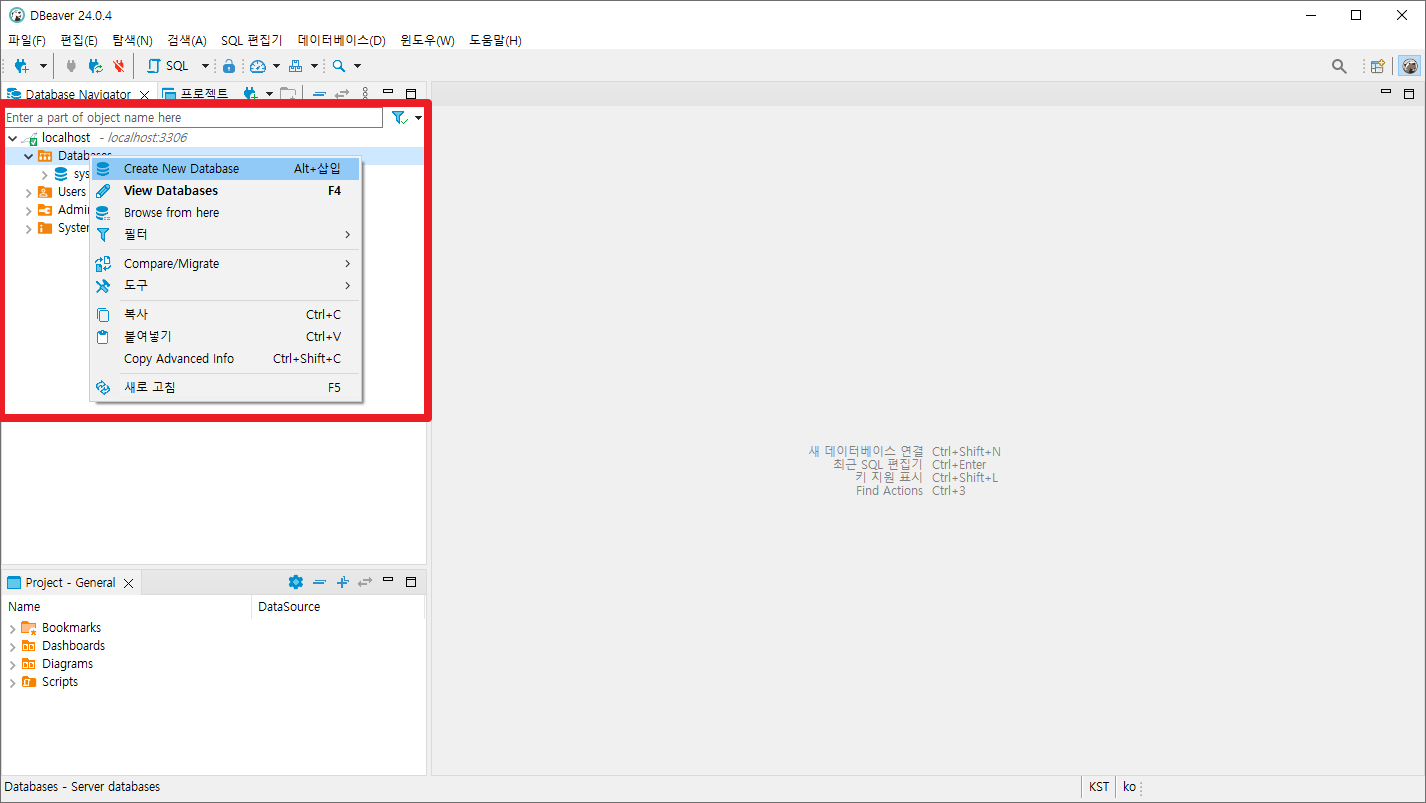This screenshot has width=1426, height=803.
Task: Open a new SQL script via SQL button
Action: [x=168, y=66]
